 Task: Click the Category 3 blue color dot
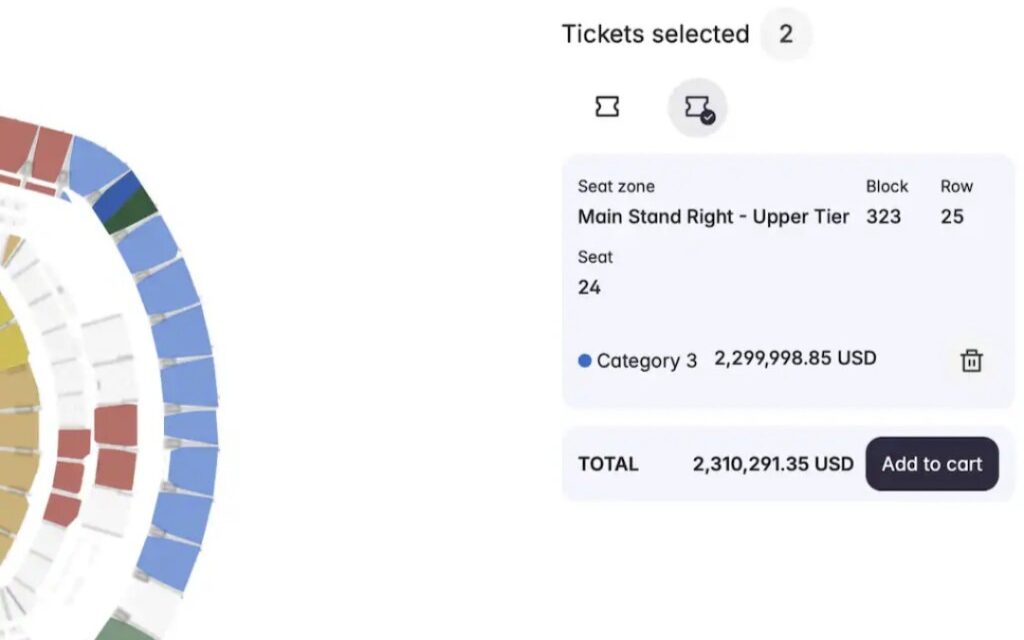pyautogui.click(x=584, y=360)
